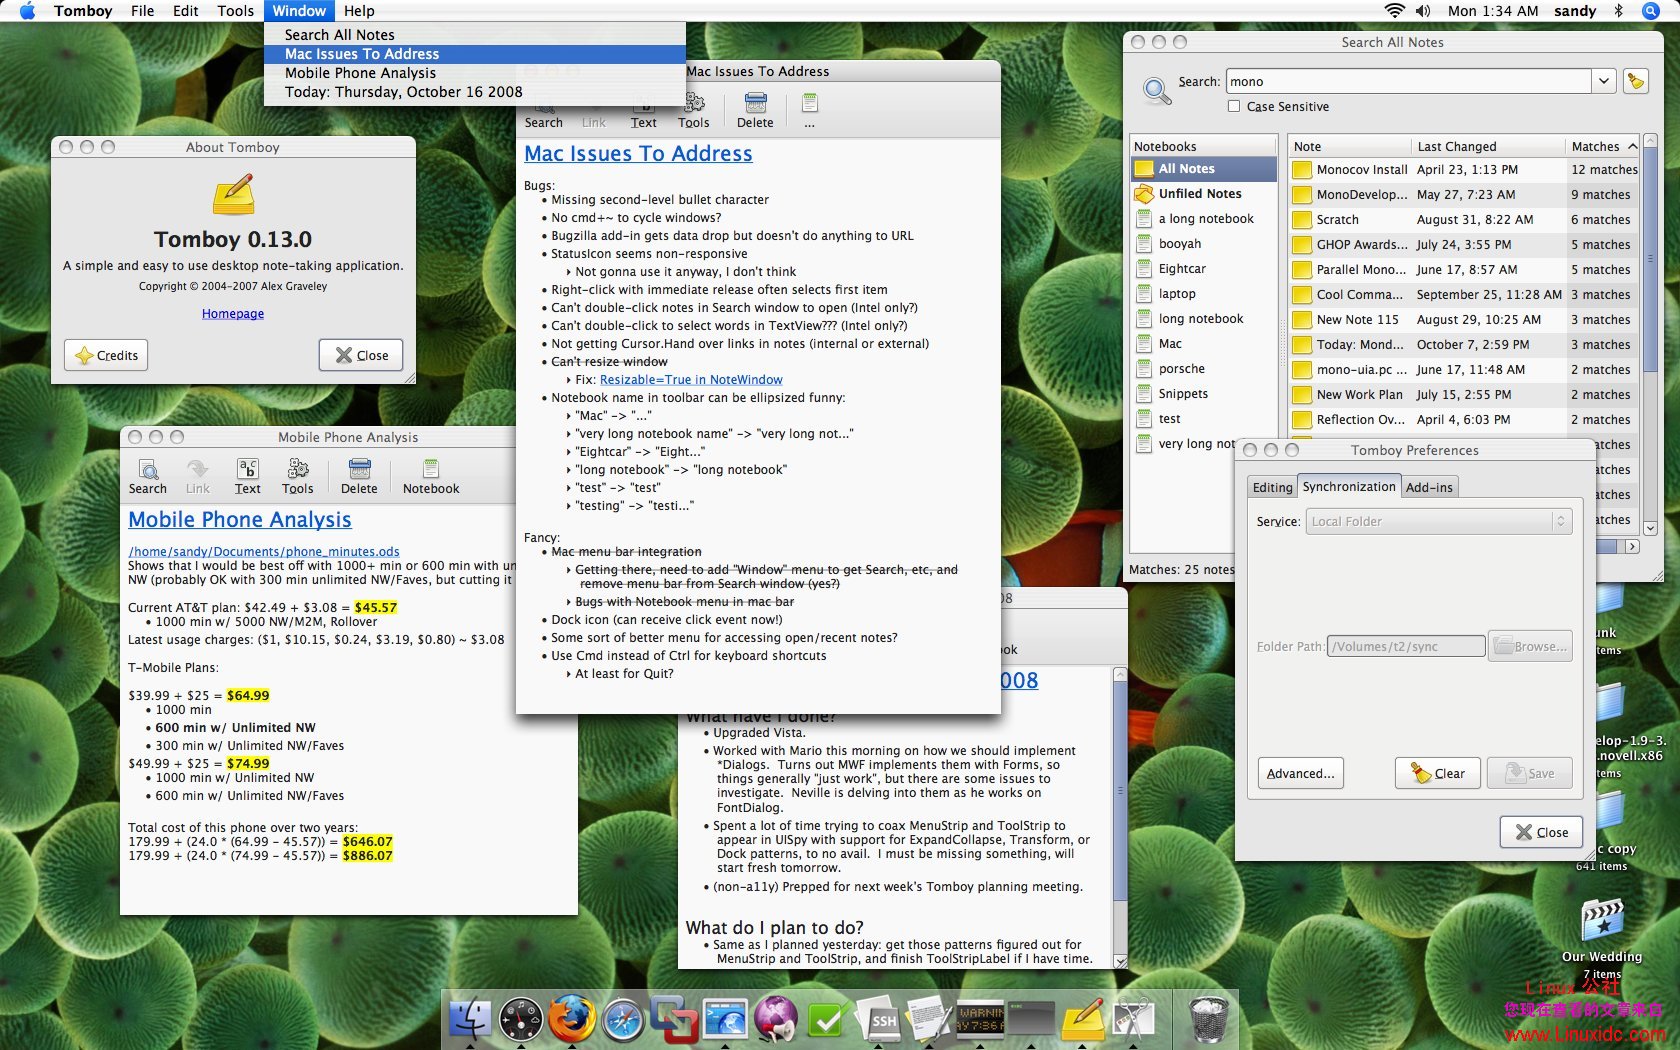The width and height of the screenshot is (1680, 1050).
Task: Click the Mac Issues To Address note title
Action: coord(638,154)
